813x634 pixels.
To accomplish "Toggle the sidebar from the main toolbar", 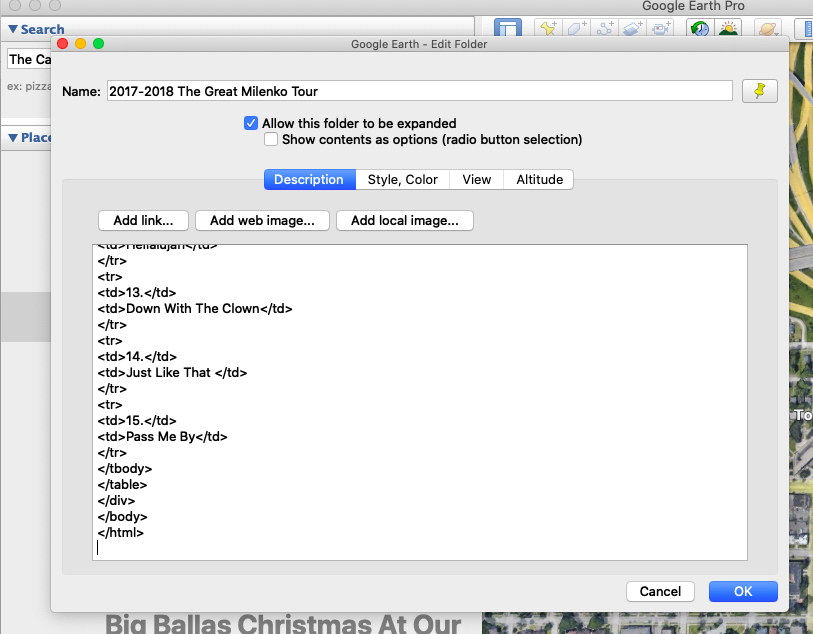I will (508, 27).
